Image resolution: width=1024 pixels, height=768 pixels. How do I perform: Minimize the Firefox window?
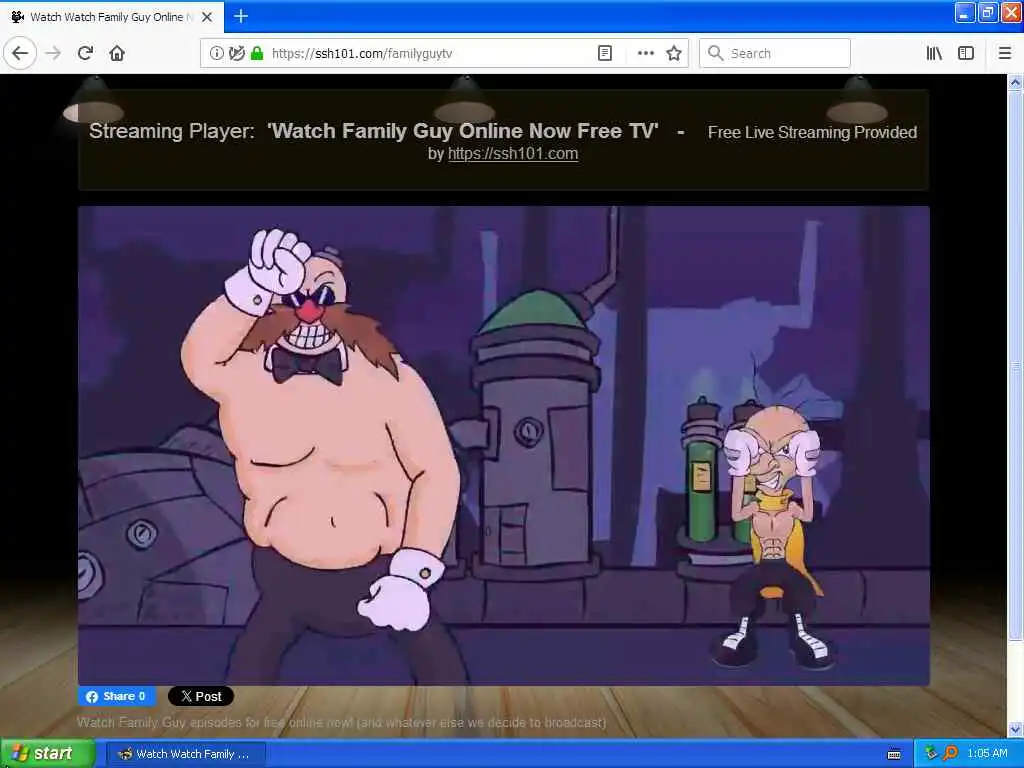(965, 12)
